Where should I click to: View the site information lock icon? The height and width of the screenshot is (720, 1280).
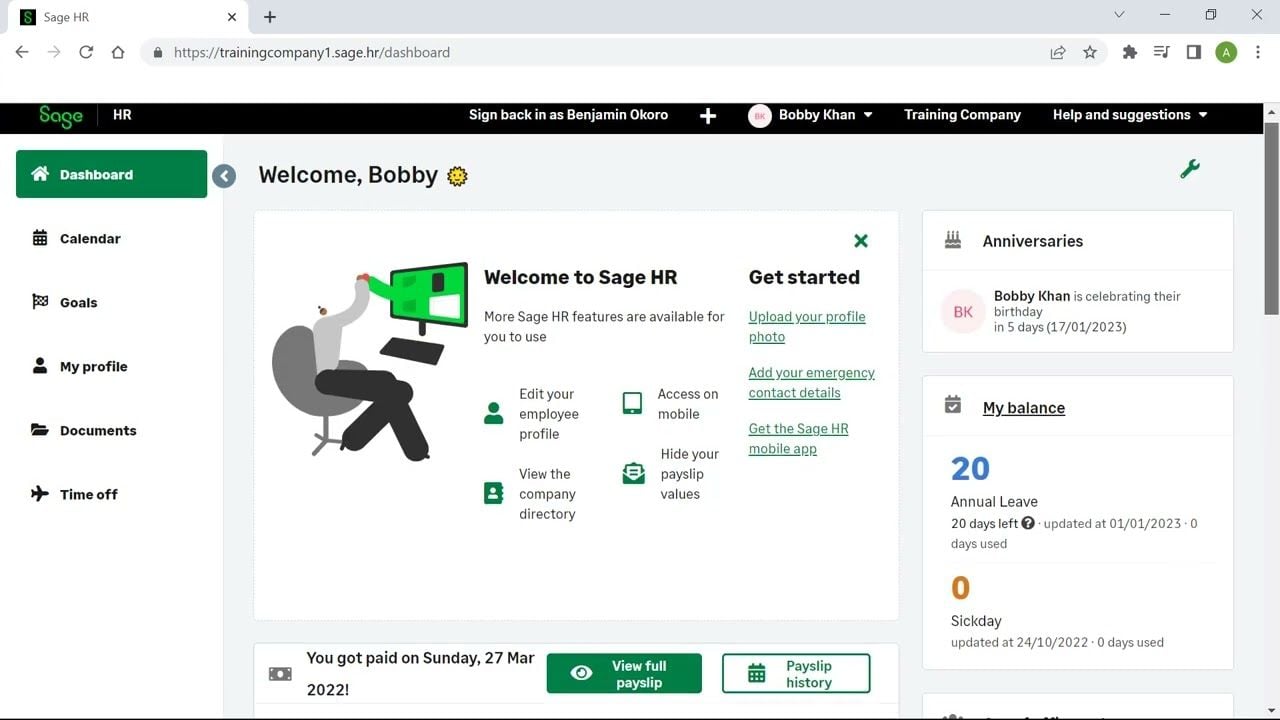(158, 52)
